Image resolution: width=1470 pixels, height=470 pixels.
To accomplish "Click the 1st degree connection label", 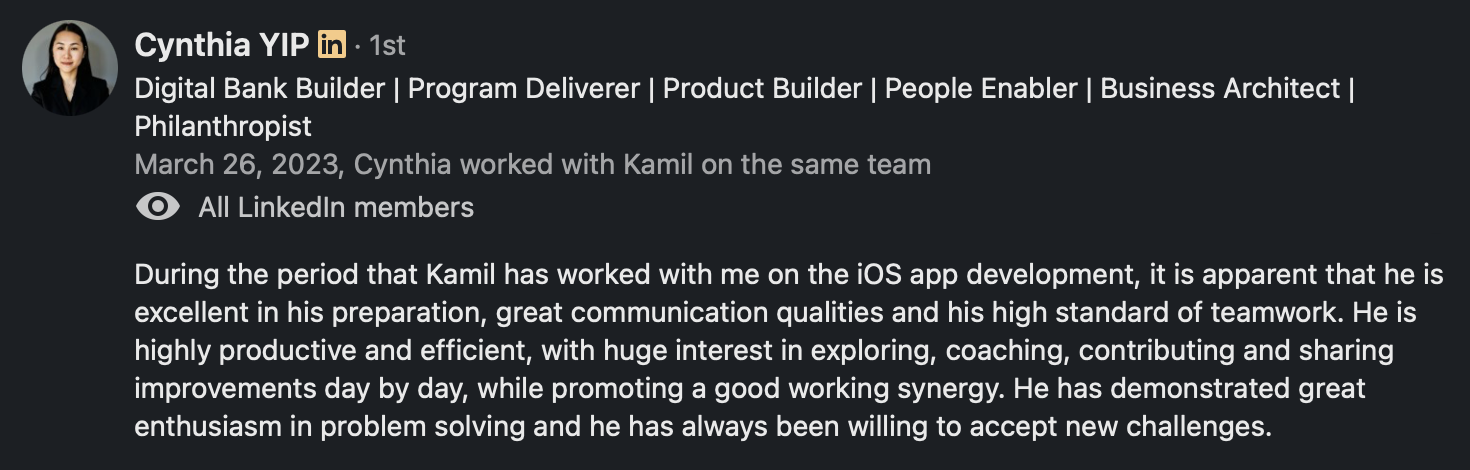I will 387,46.
